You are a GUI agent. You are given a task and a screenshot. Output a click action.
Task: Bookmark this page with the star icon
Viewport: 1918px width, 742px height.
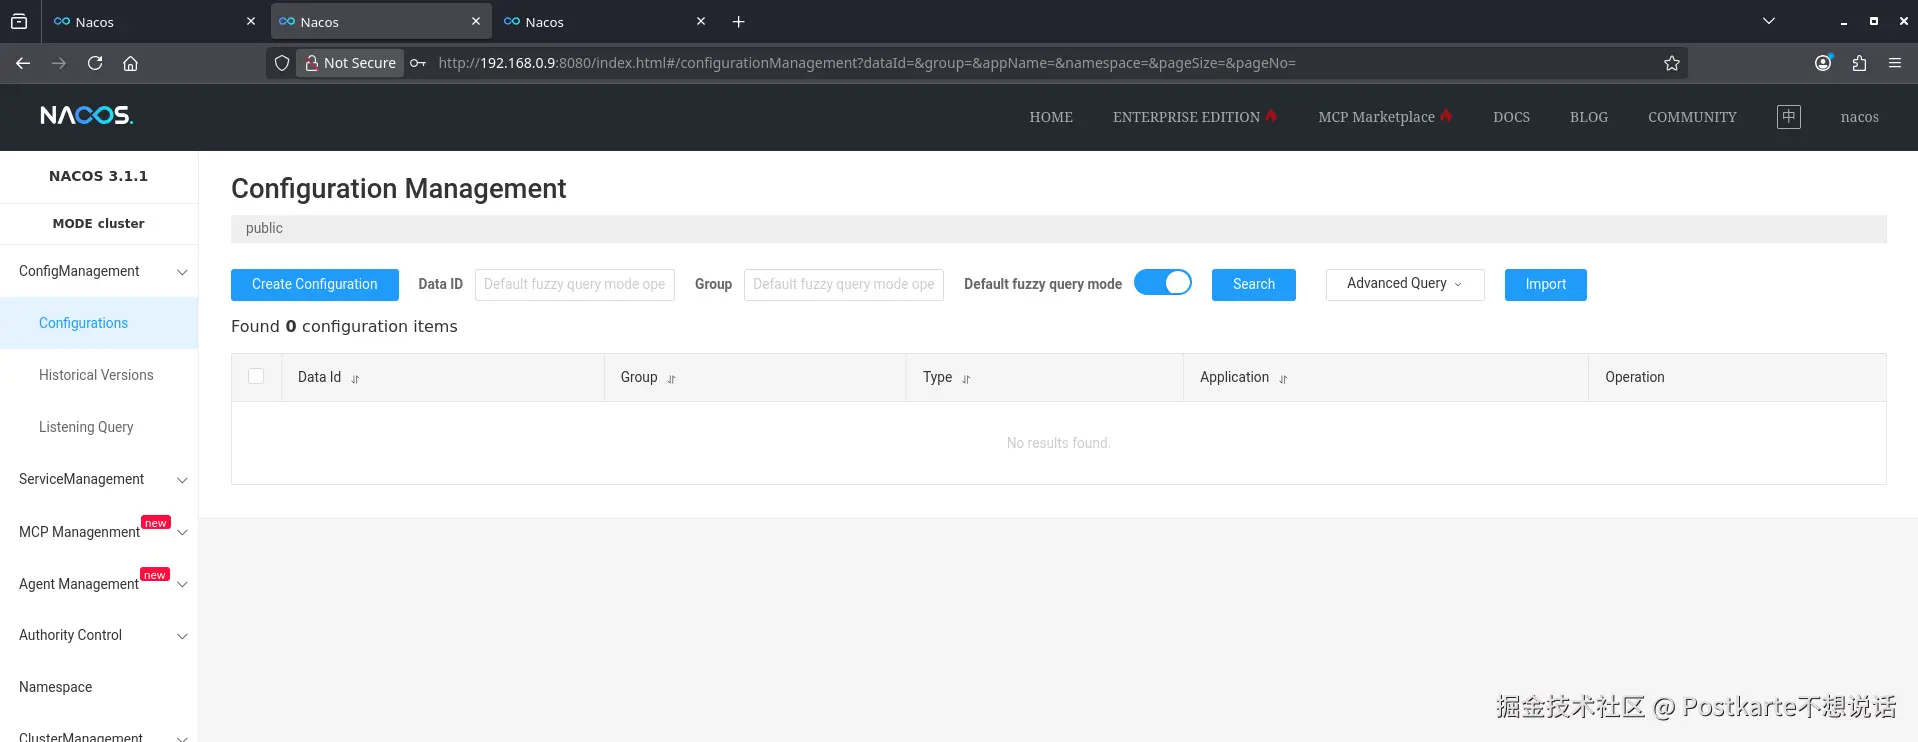pyautogui.click(x=1671, y=63)
